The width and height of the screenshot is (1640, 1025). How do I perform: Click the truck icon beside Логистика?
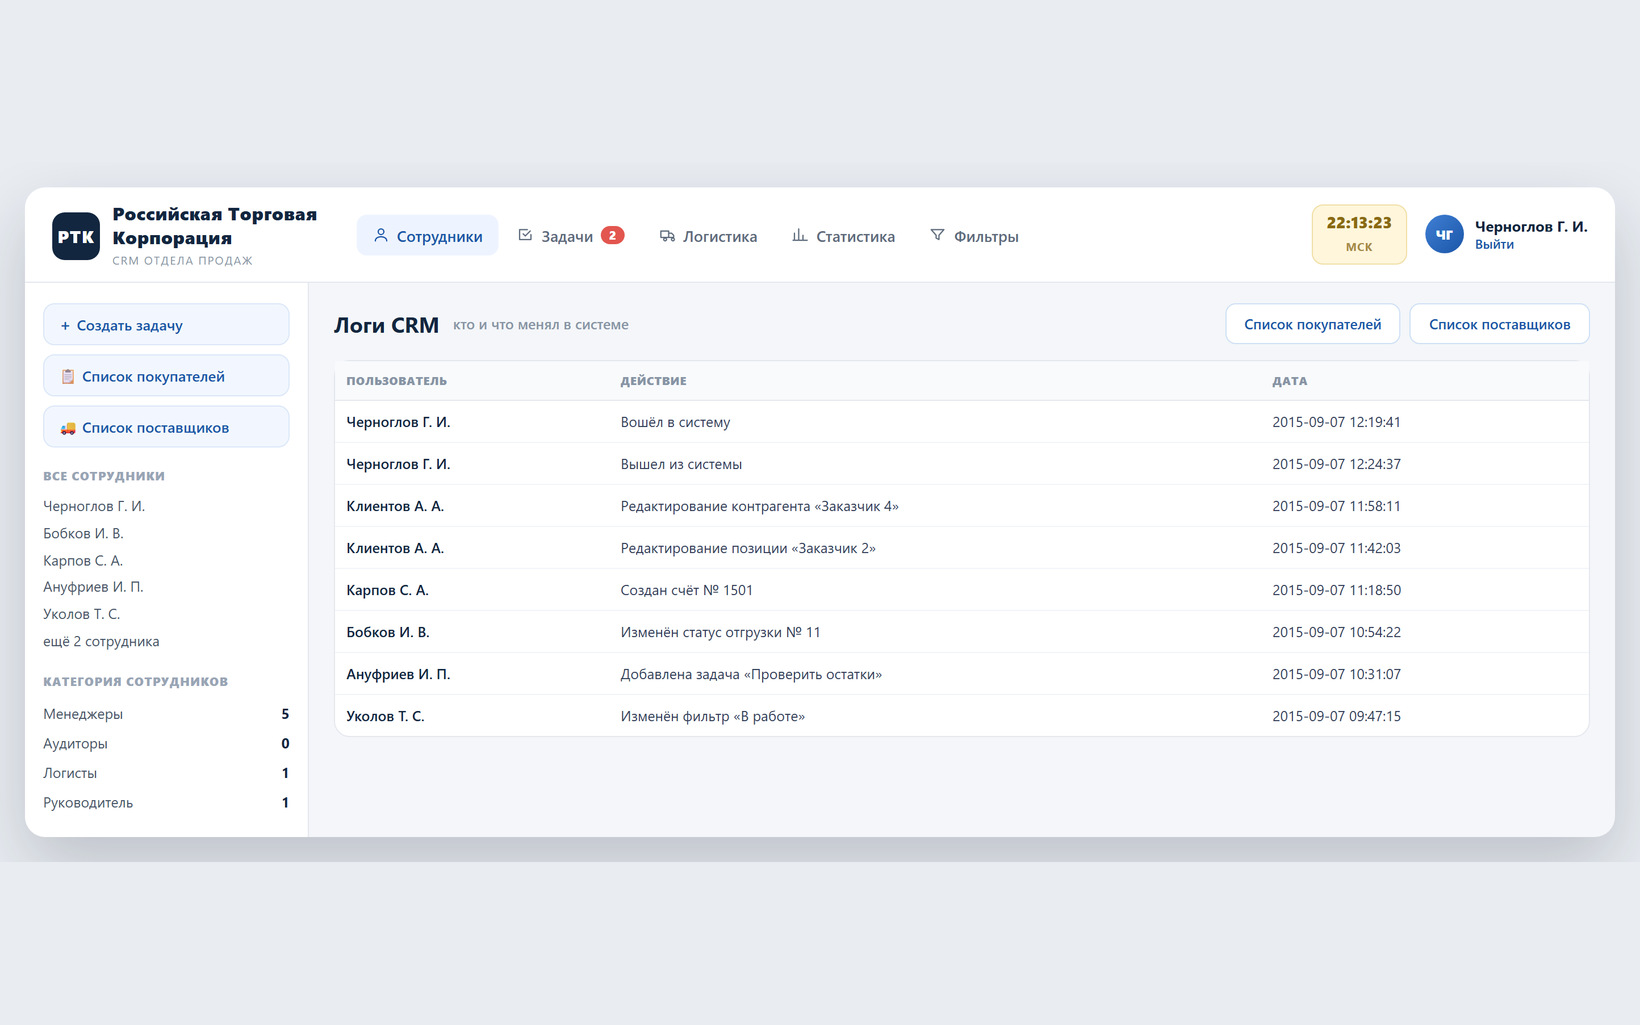point(667,236)
